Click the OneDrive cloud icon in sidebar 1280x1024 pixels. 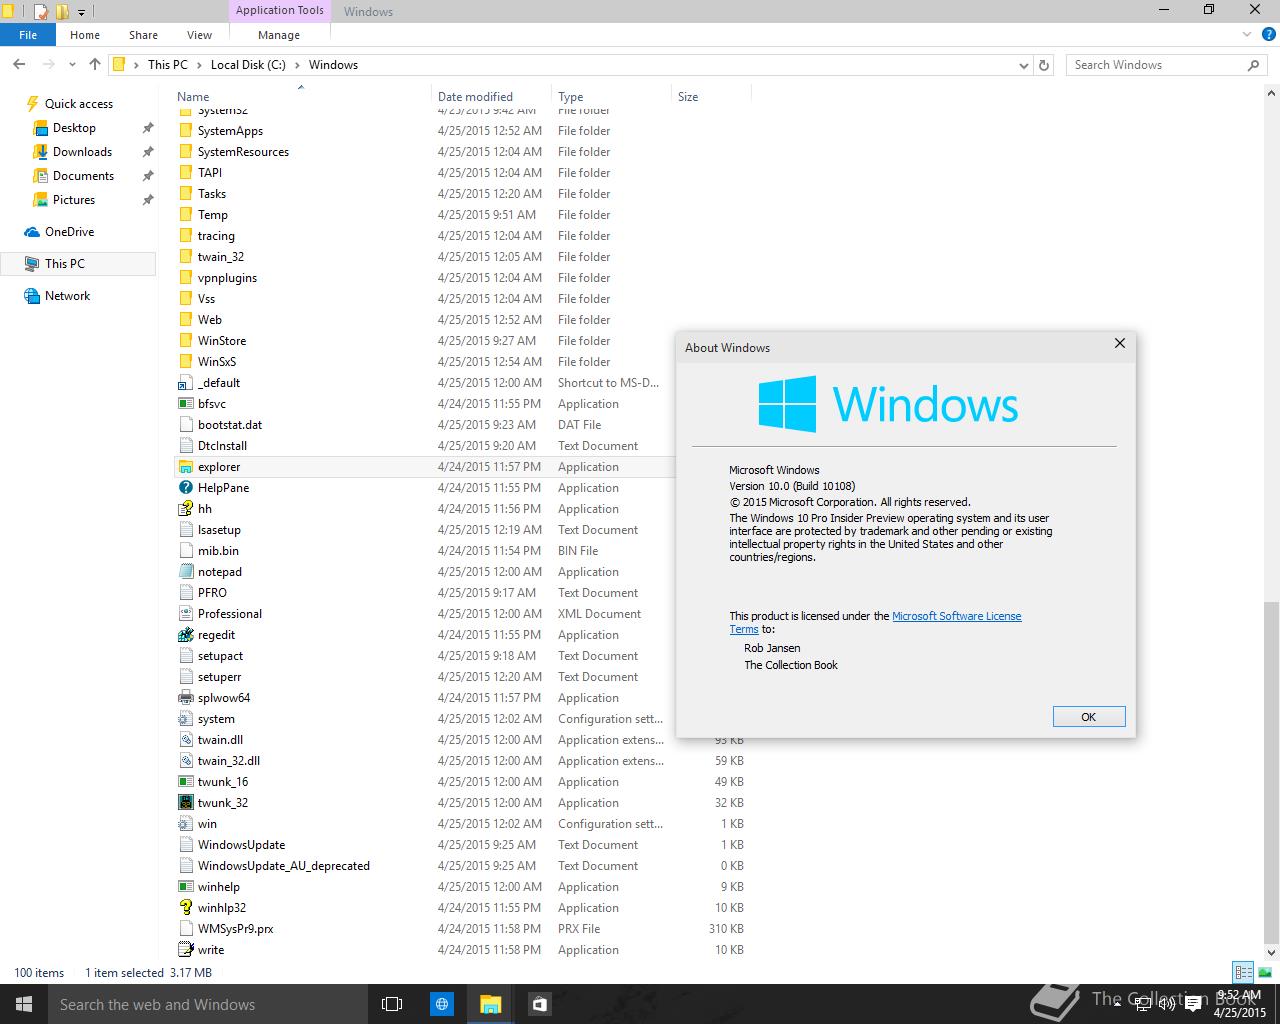click(x=32, y=232)
